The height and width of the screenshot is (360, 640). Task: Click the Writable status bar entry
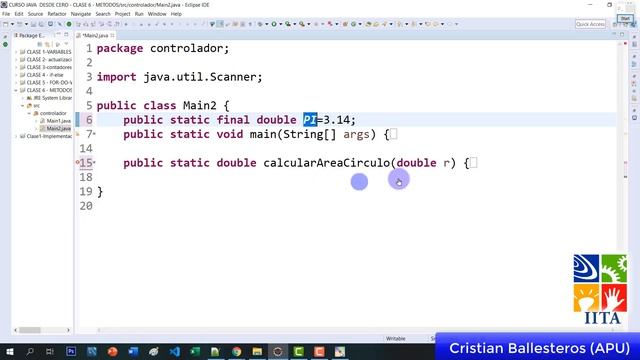tap(396, 338)
